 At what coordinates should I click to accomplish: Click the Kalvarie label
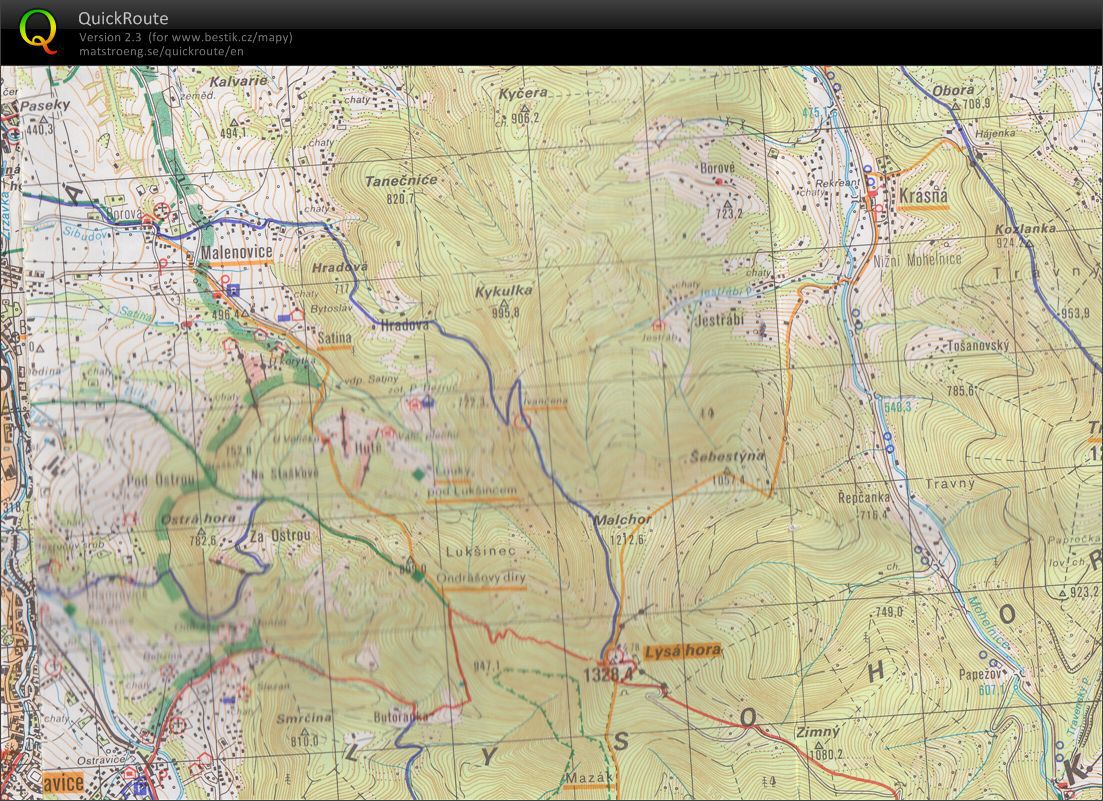238,81
